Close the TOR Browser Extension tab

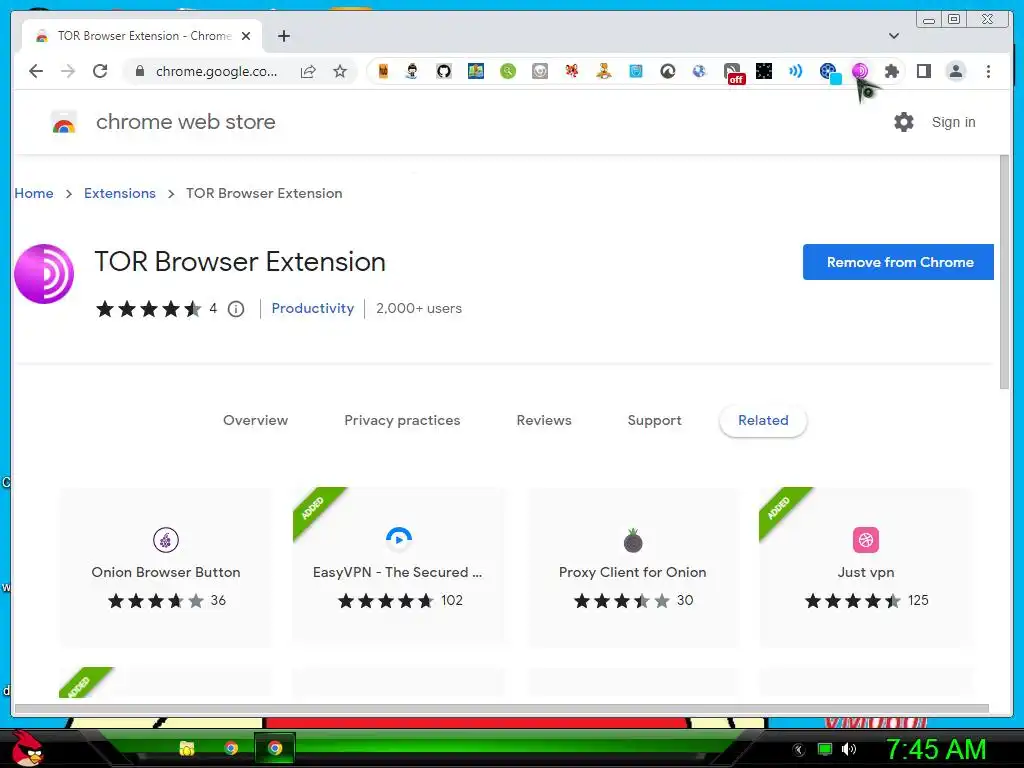click(x=246, y=36)
